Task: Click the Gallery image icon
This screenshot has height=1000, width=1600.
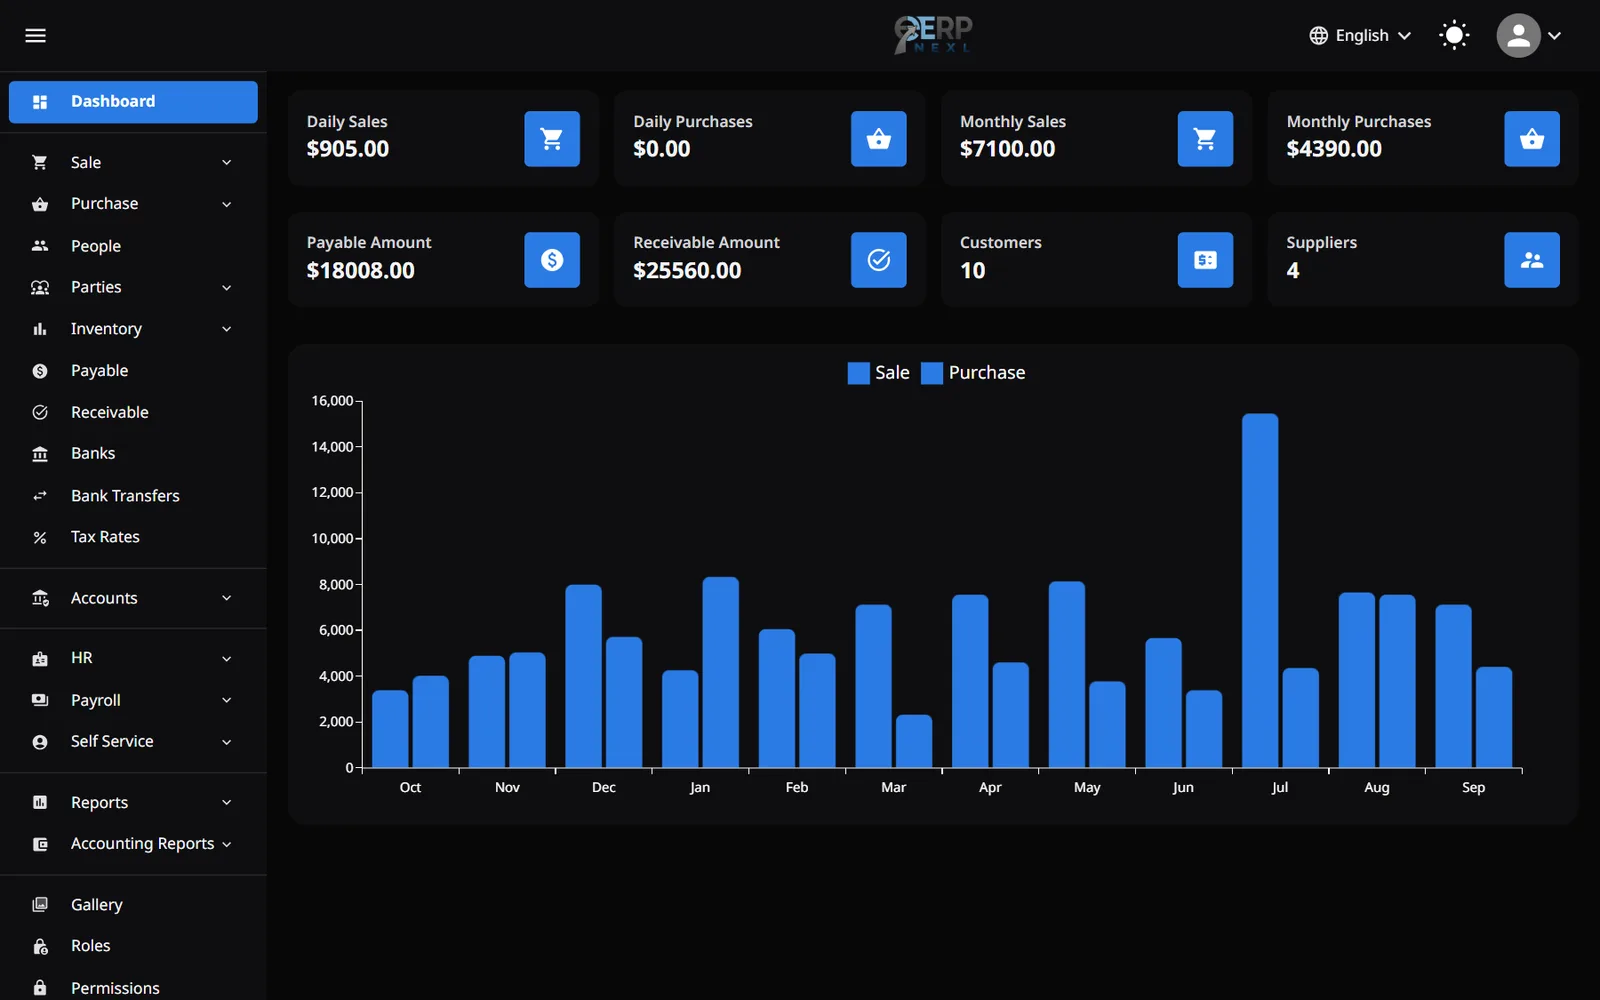Action: pyautogui.click(x=40, y=905)
